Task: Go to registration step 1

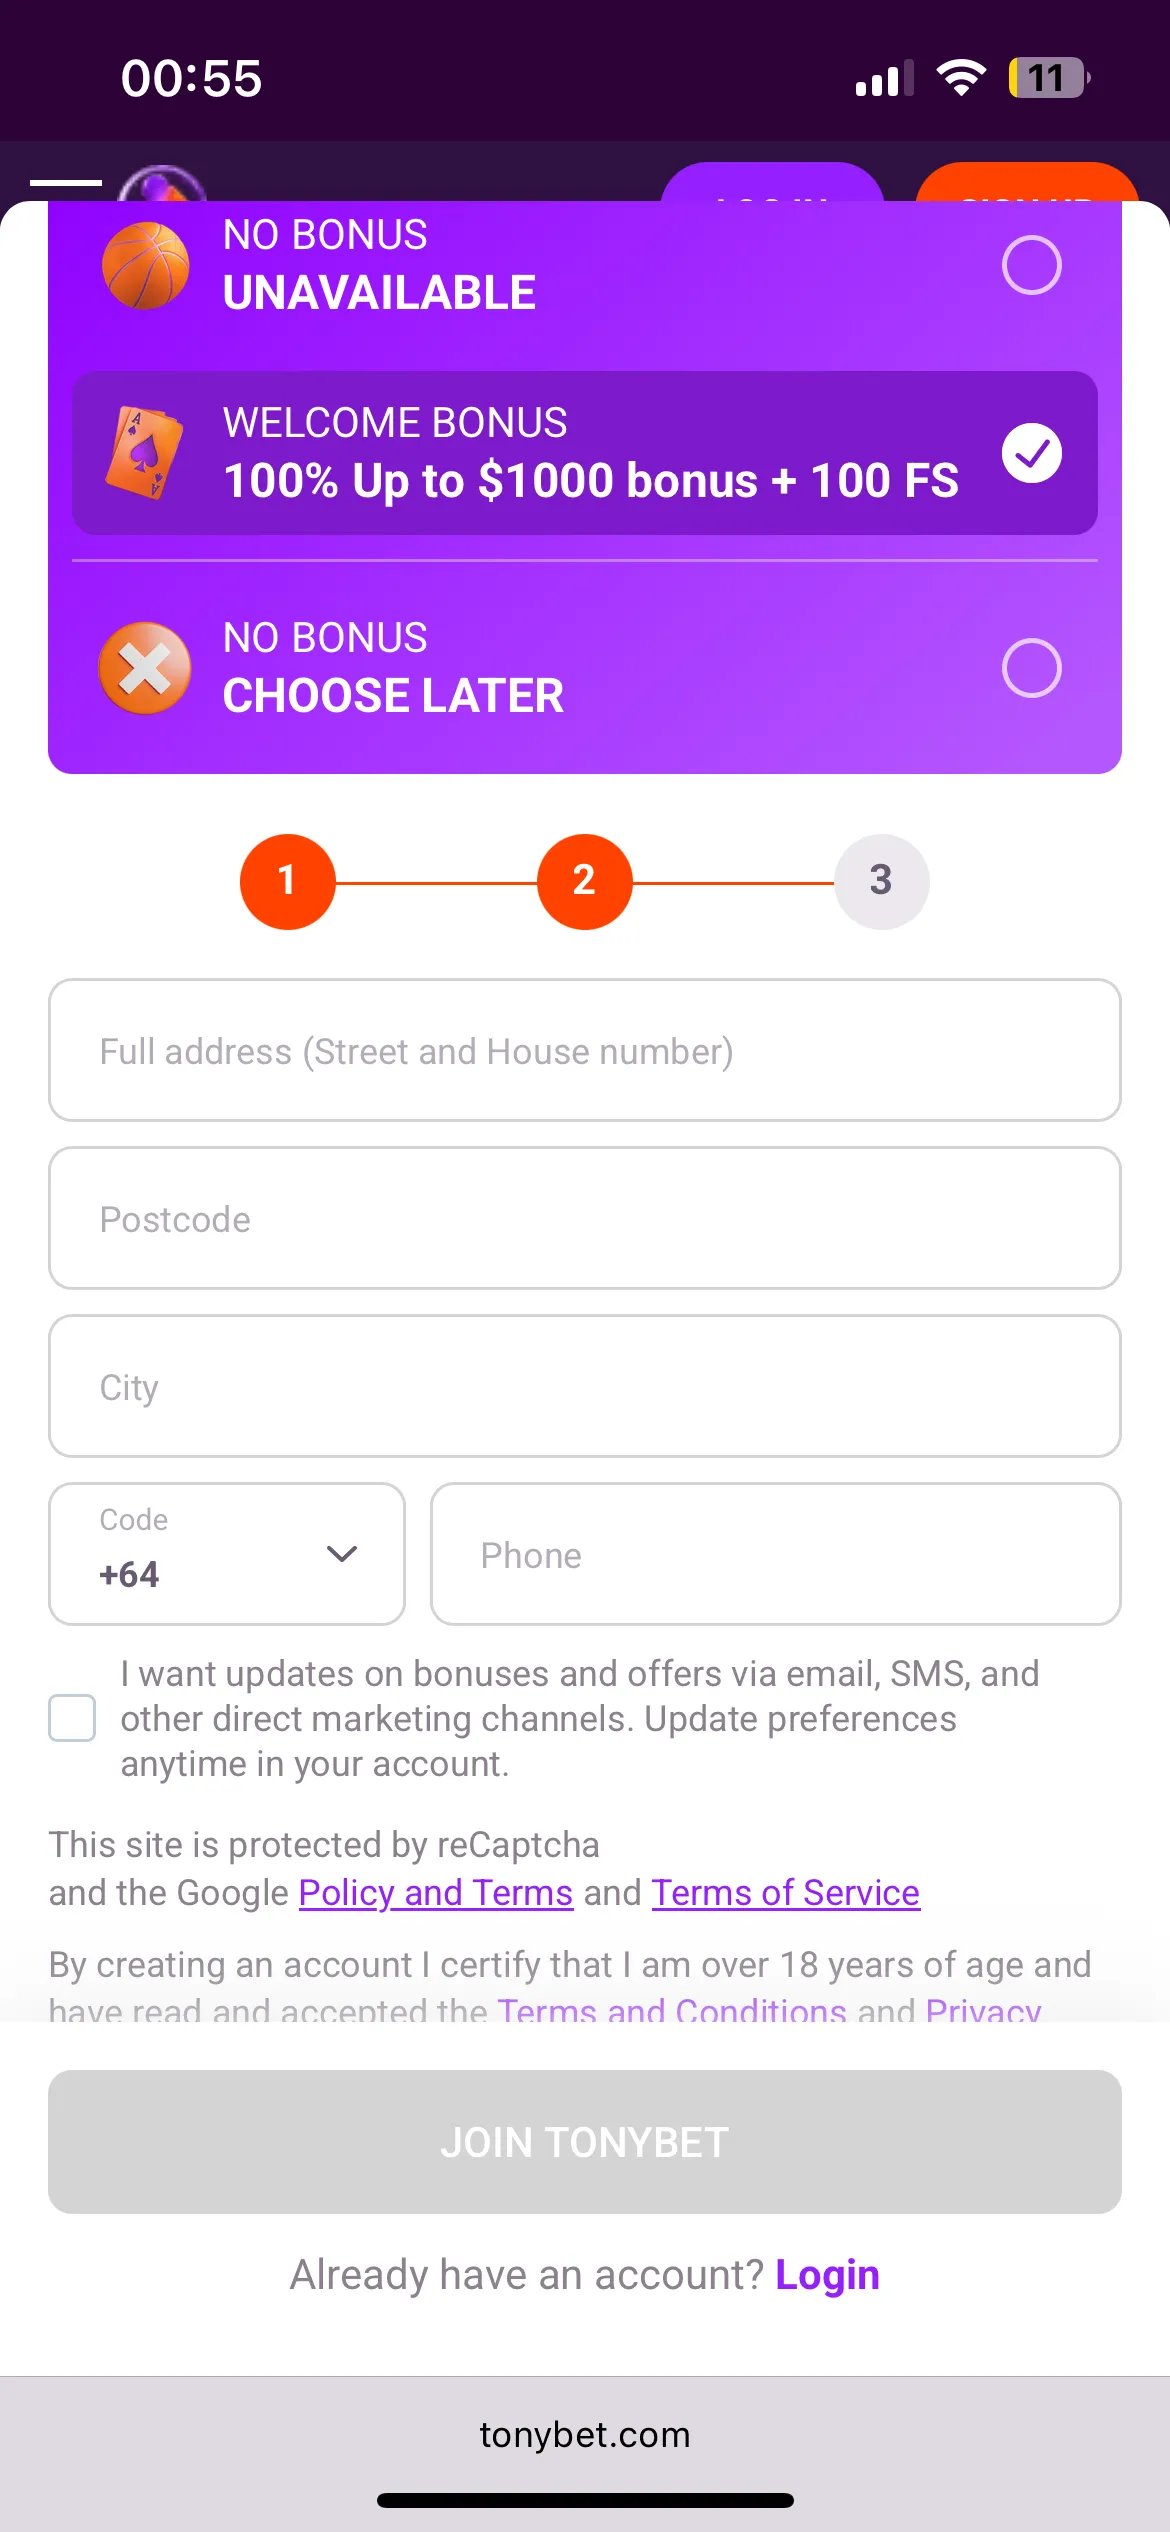Action: [287, 881]
